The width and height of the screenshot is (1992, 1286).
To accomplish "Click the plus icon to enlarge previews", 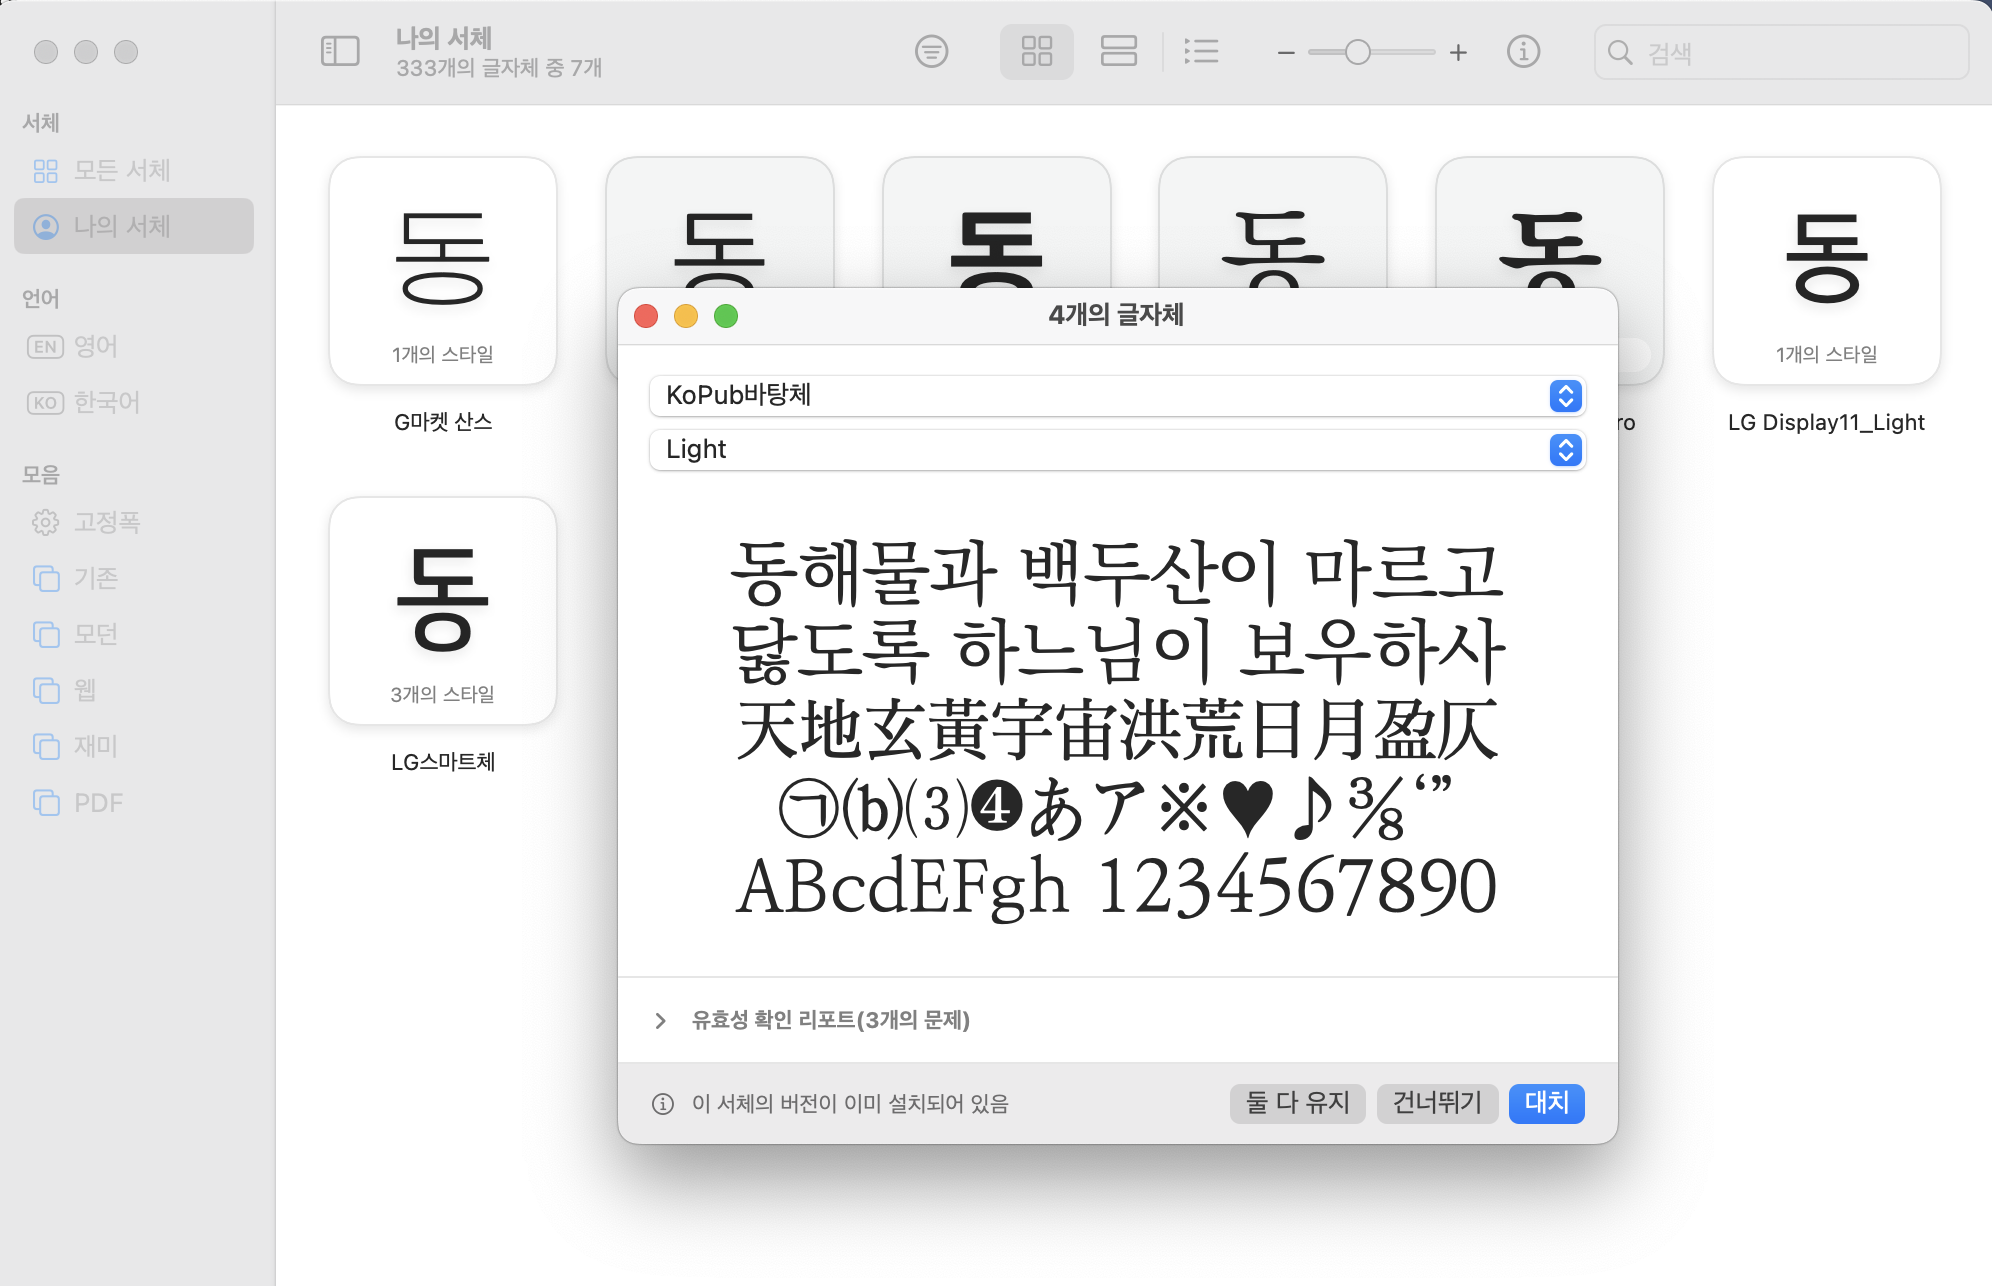I will 1458,52.
